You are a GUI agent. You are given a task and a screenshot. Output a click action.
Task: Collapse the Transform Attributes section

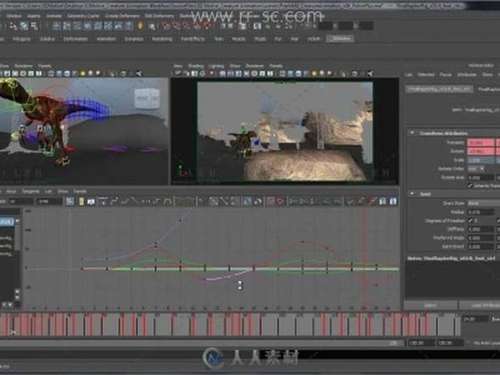(x=412, y=133)
